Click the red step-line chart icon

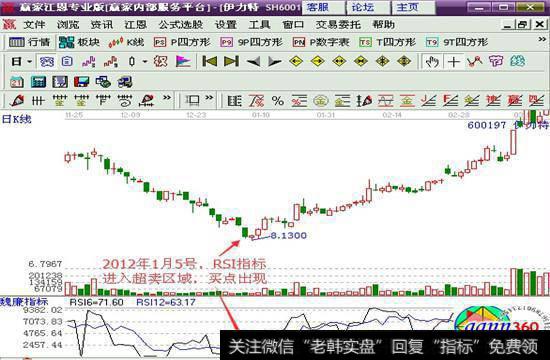tap(110, 62)
